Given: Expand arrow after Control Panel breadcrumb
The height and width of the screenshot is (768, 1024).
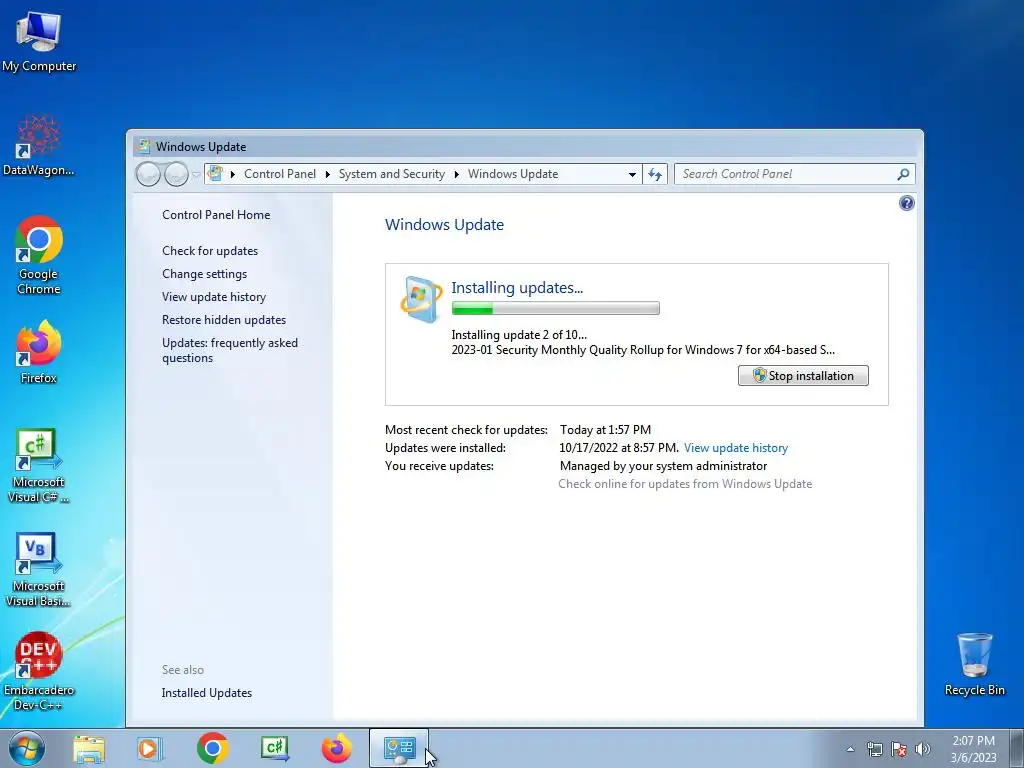Looking at the screenshot, I should [327, 174].
